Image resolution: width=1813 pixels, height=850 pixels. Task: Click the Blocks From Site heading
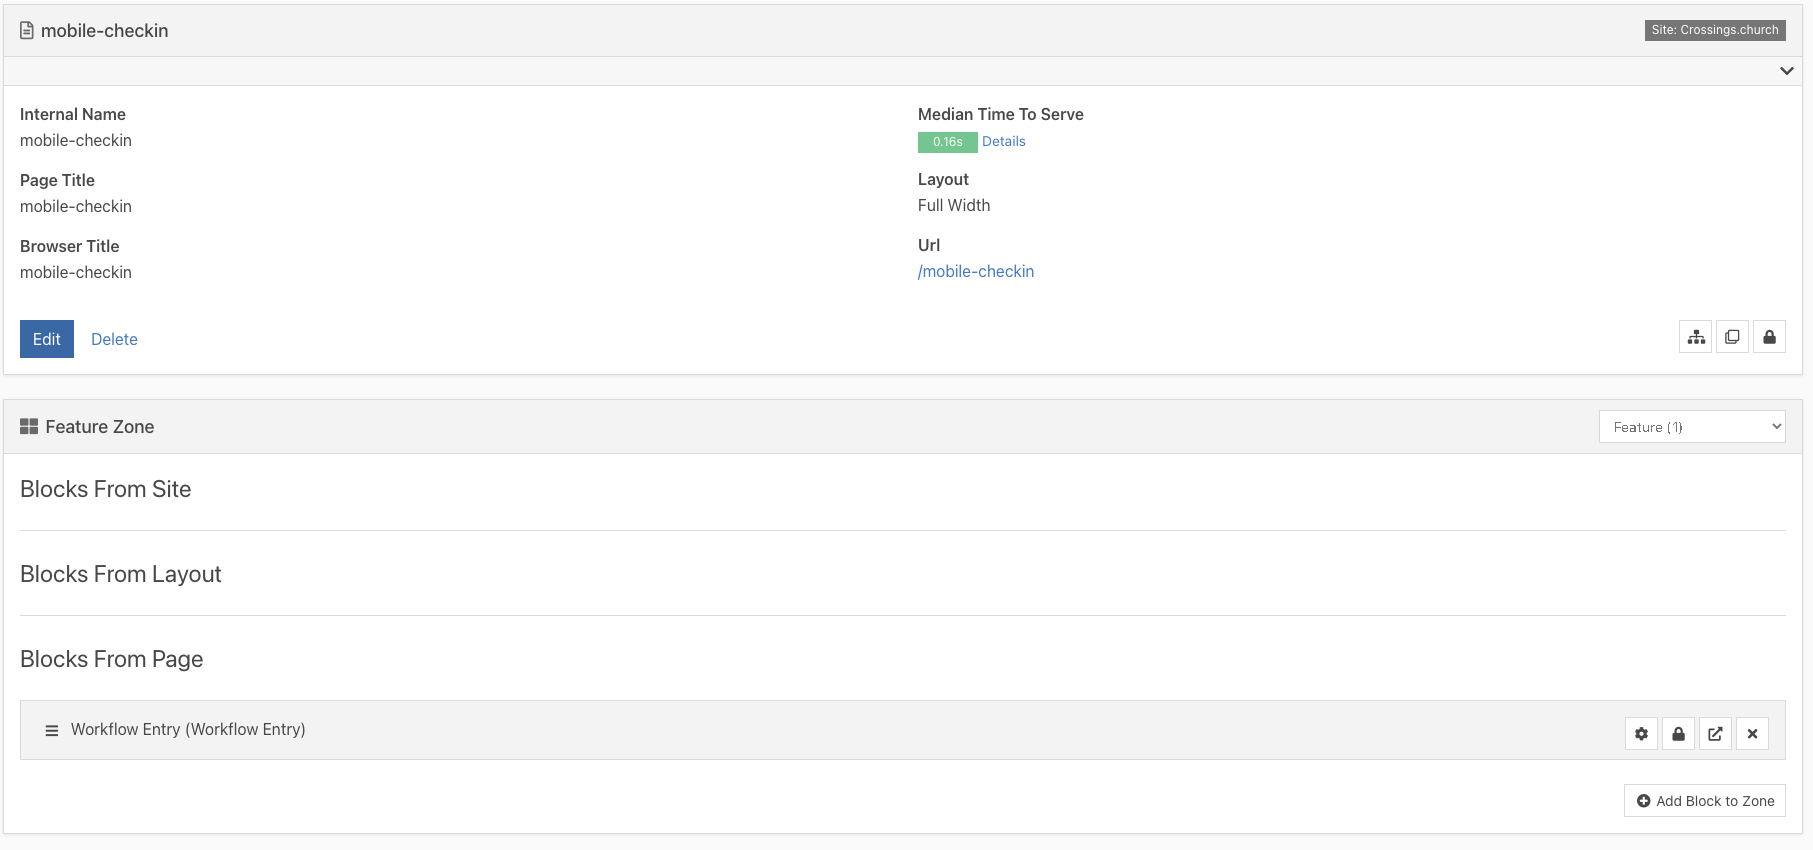tap(106, 489)
